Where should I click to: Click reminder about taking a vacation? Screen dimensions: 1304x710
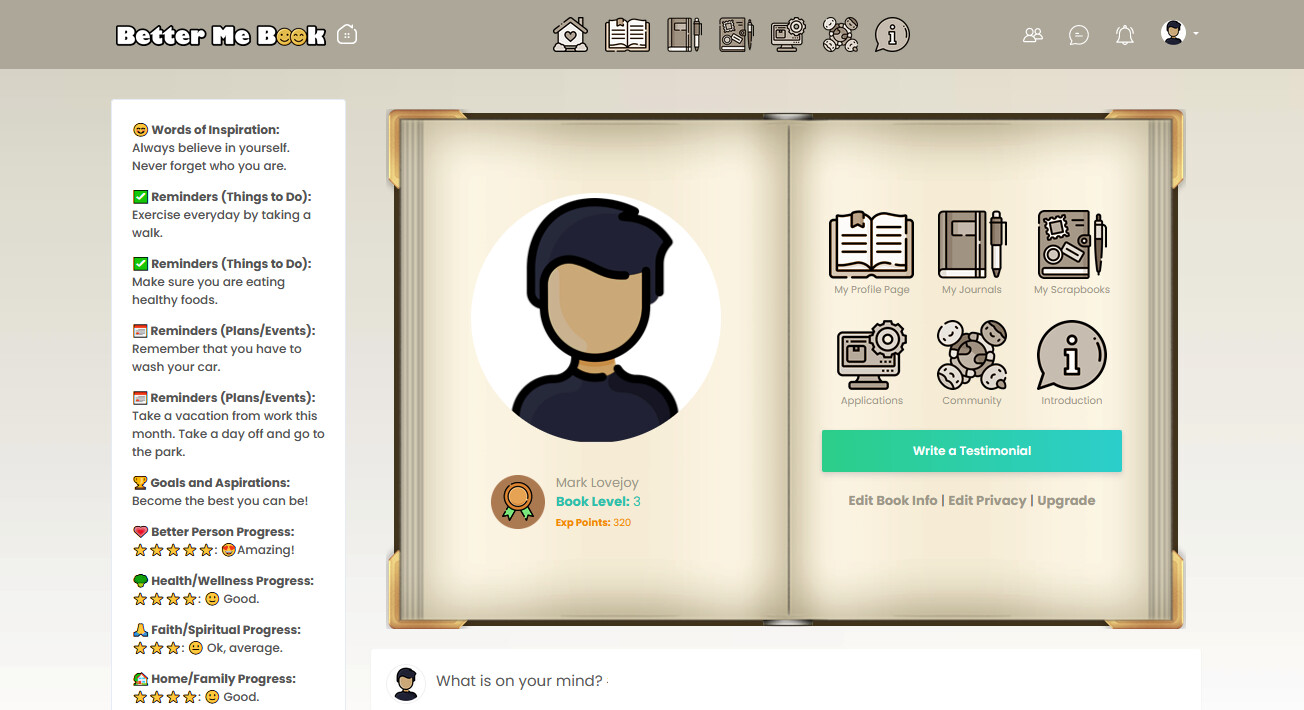click(x=228, y=434)
